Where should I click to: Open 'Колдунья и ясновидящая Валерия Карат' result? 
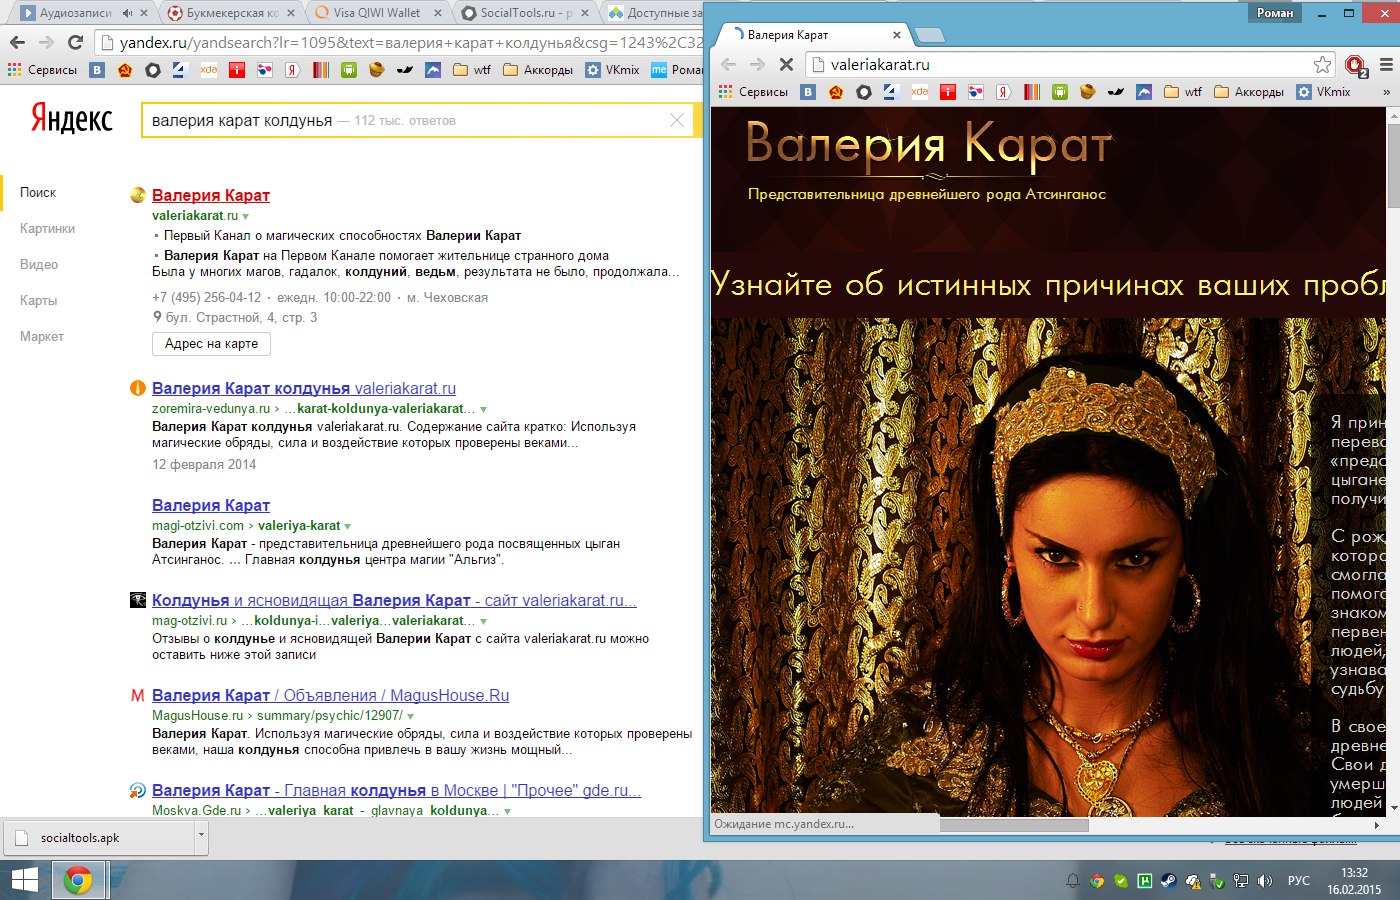pos(394,600)
